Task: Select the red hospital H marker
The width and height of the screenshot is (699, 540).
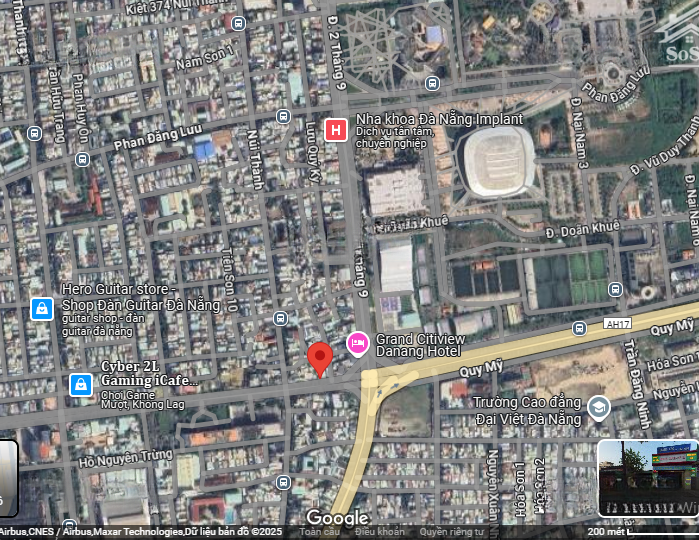Action: coord(336,130)
